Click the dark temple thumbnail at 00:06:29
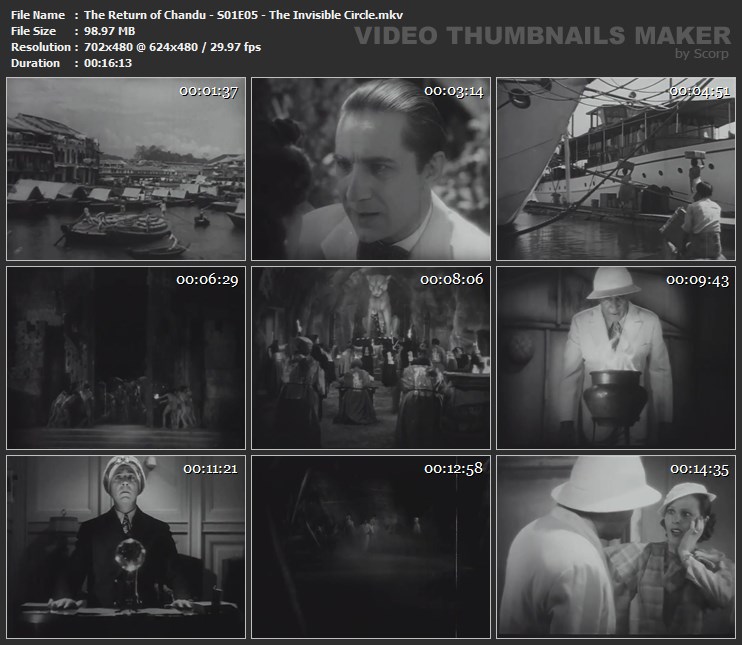The image size is (742, 645). pos(126,358)
